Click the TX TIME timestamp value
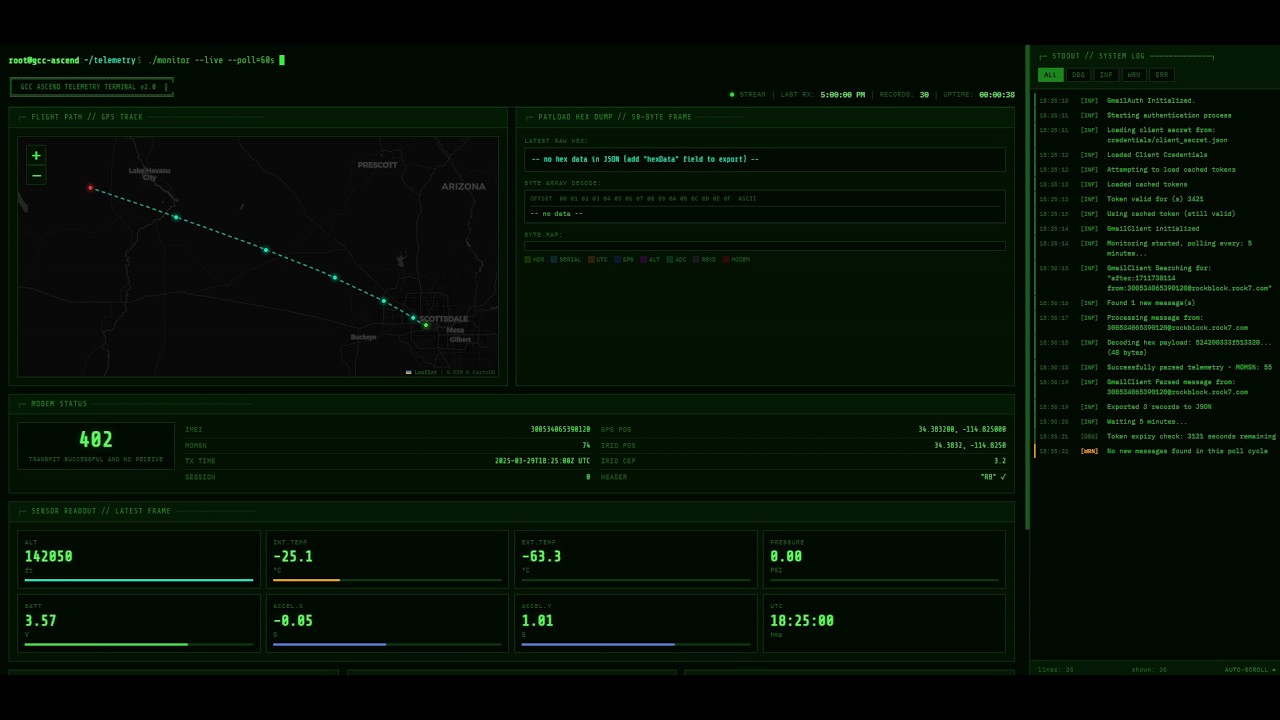The height and width of the screenshot is (720, 1280). click(542, 461)
